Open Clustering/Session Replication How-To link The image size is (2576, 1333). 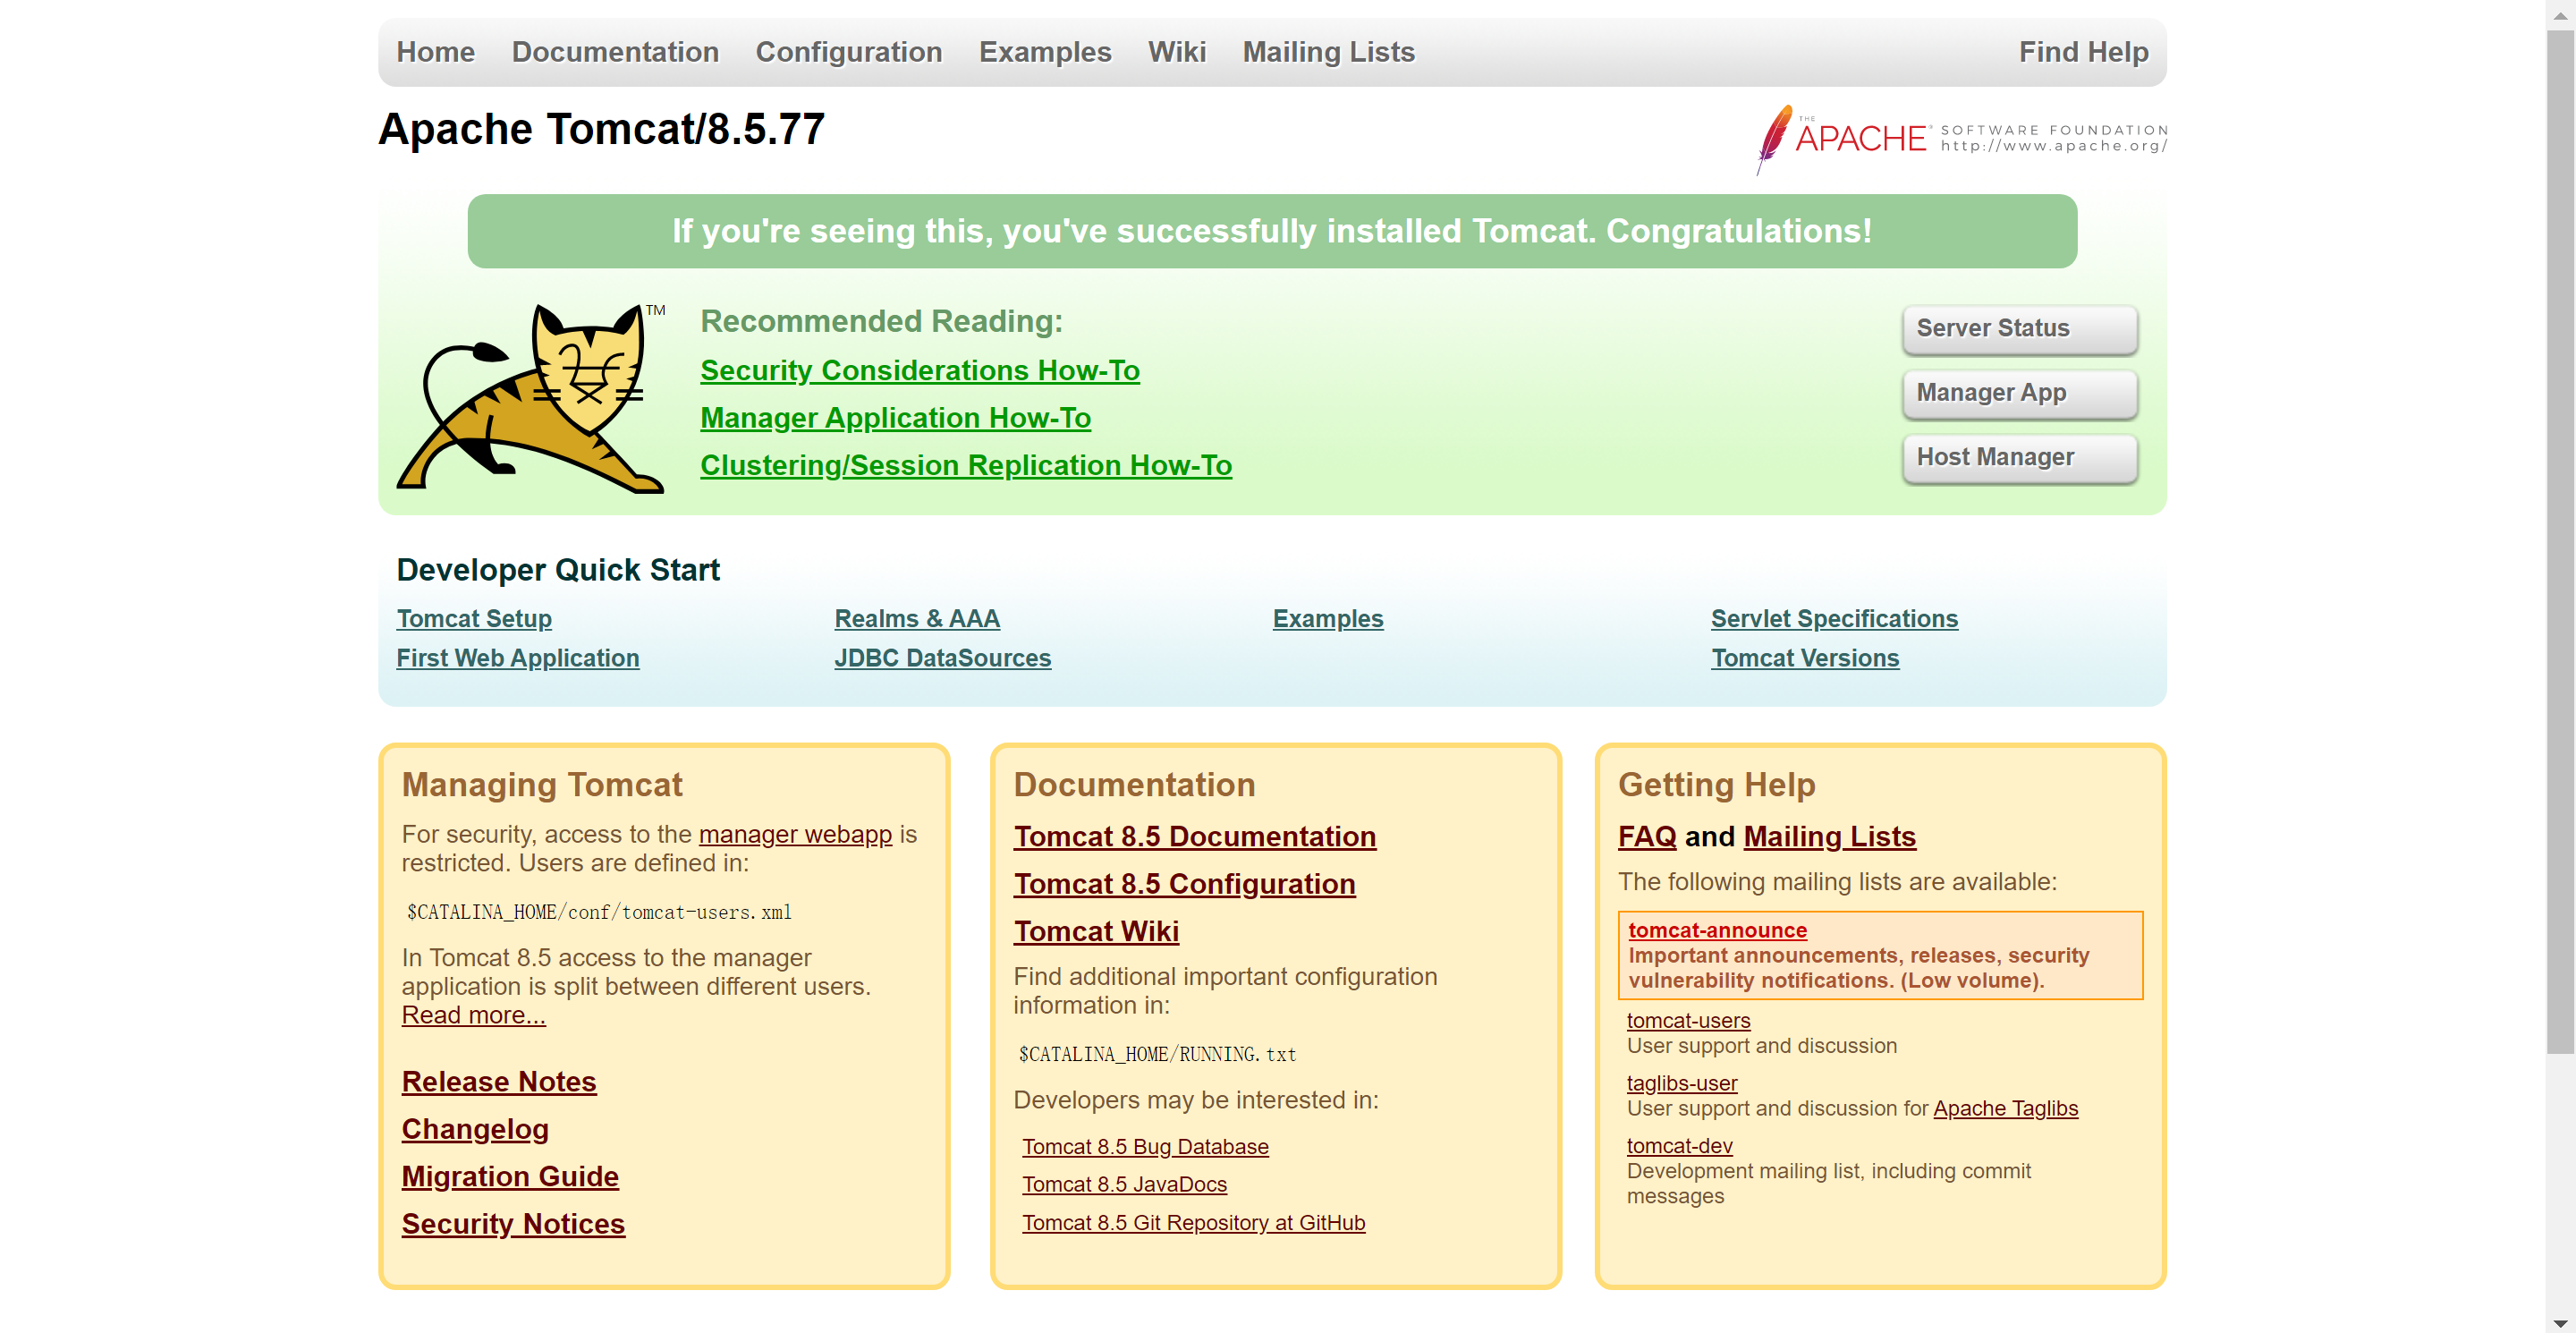[x=966, y=465]
